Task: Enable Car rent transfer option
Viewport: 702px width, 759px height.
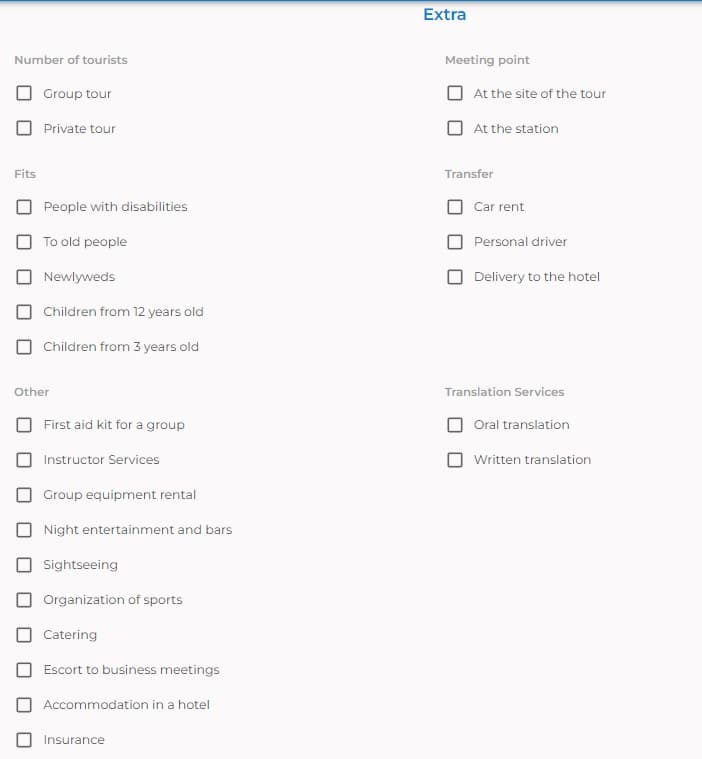Action: point(455,207)
